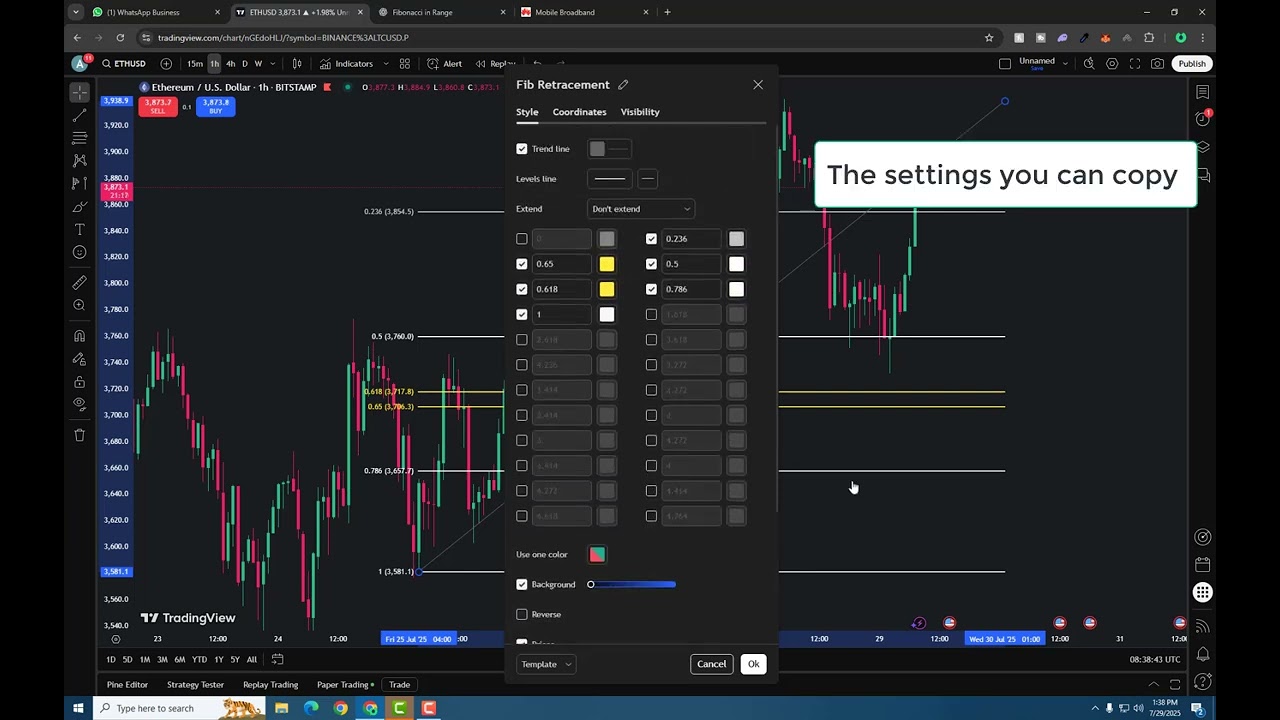The image size is (1280, 720).
Task: Click the lock all drawings icon
Action: 79,382
